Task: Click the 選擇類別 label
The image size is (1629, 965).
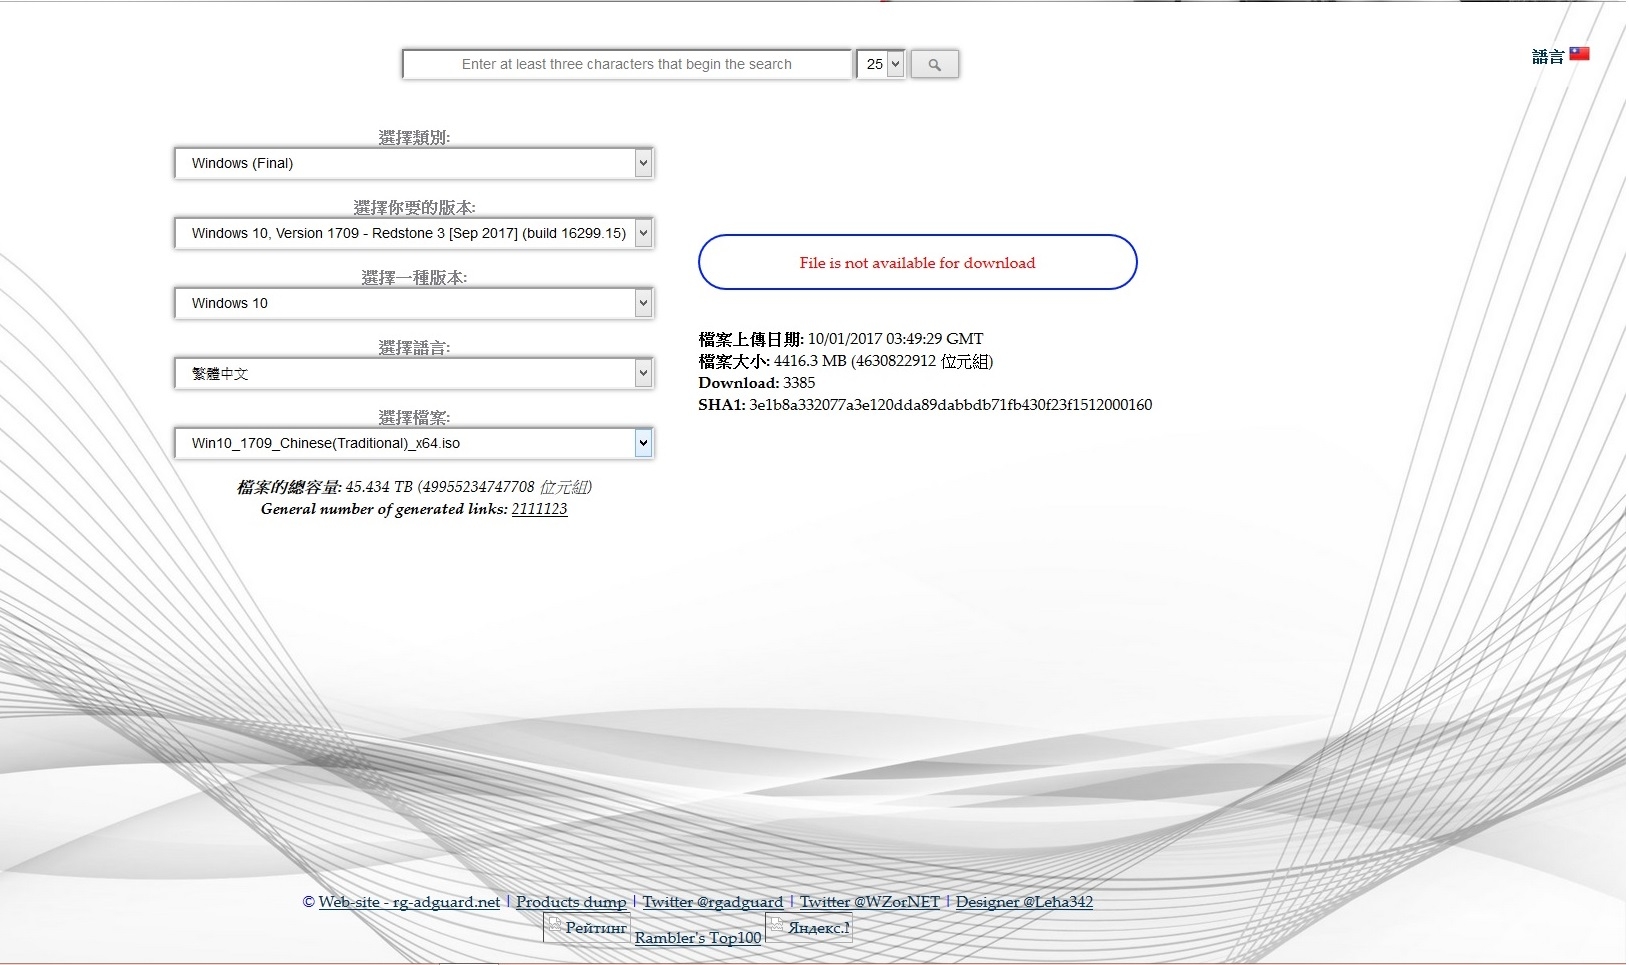Action: [414, 137]
